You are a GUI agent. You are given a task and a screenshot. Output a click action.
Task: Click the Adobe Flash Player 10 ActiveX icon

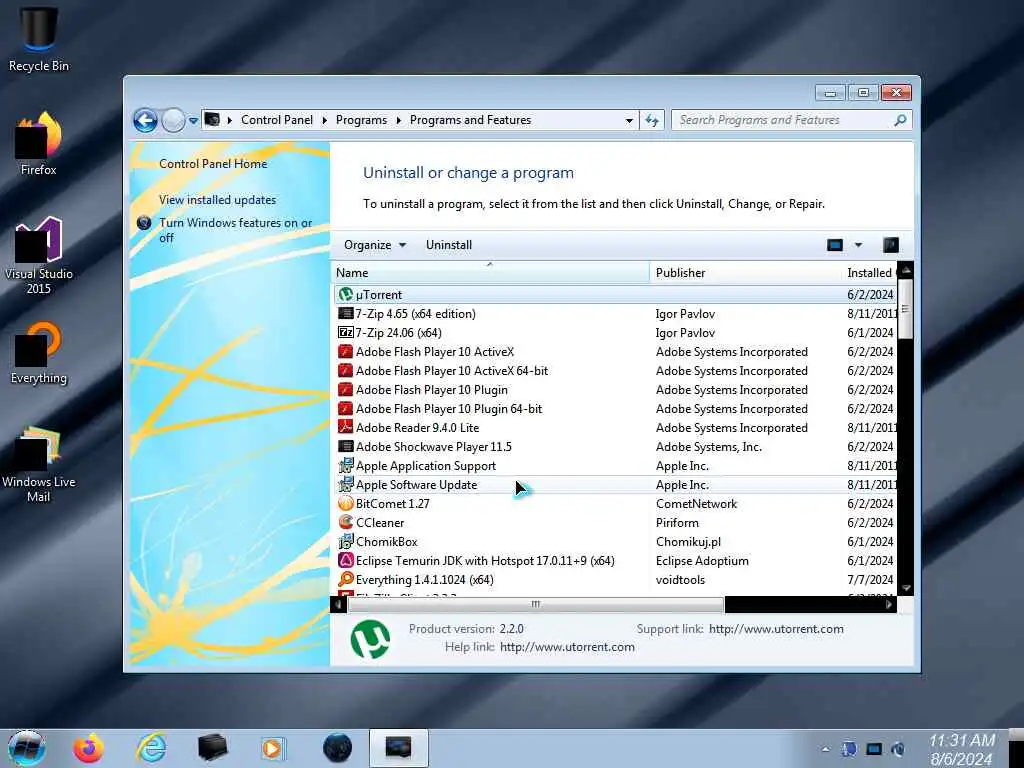point(345,351)
